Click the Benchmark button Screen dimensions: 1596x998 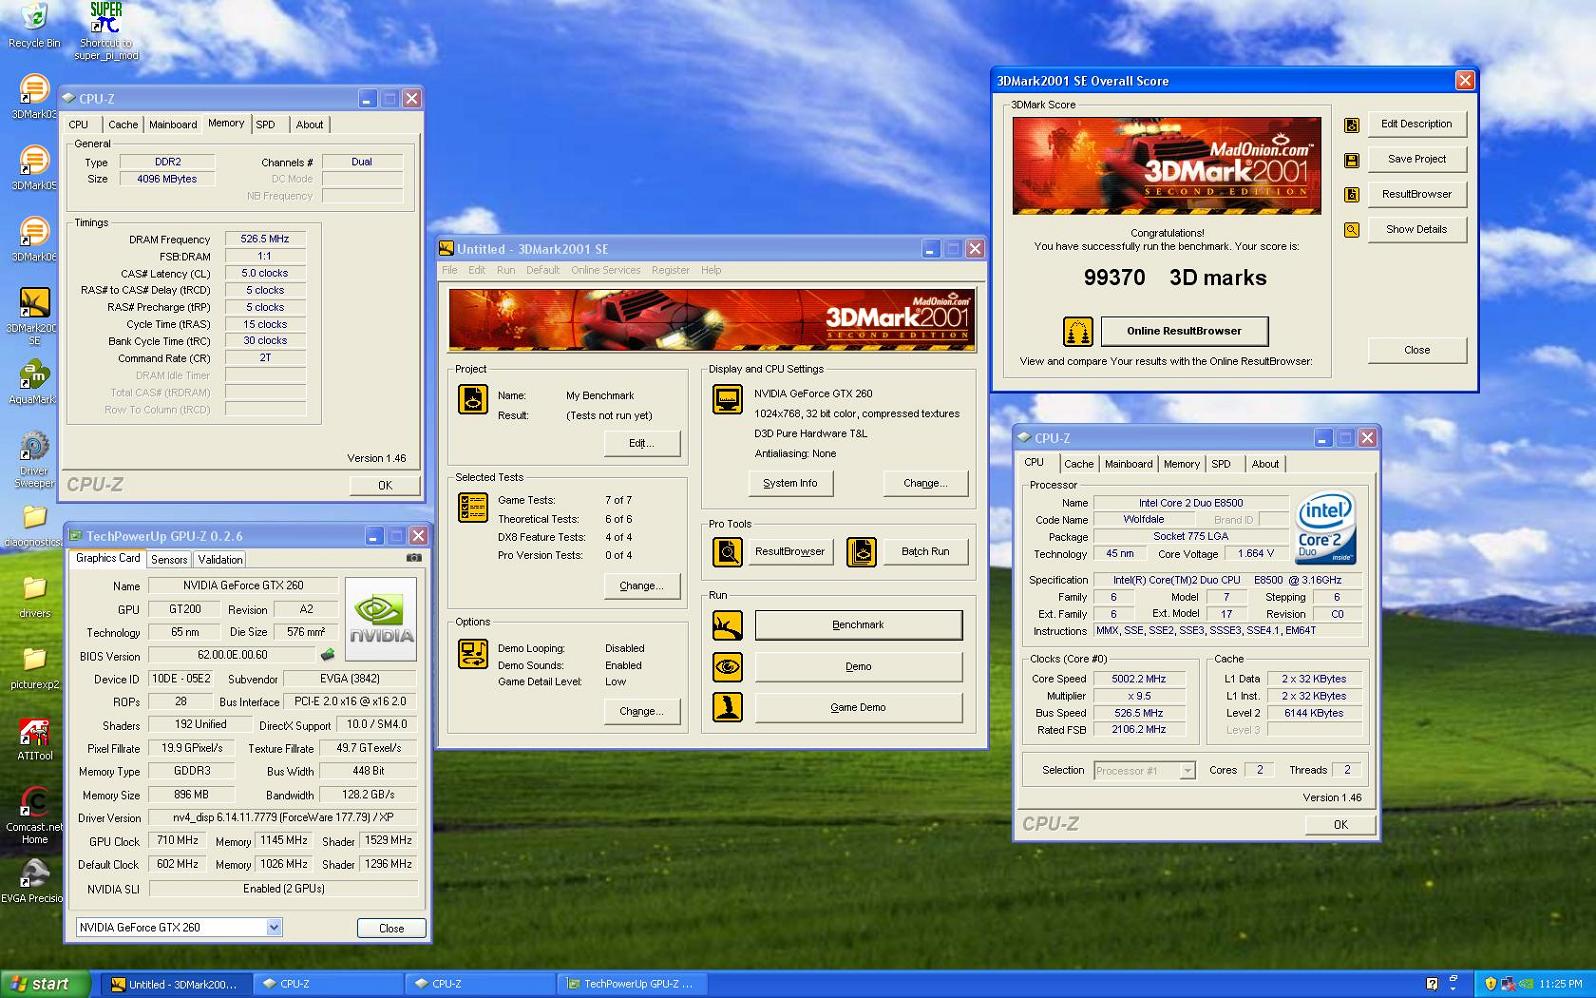pyautogui.click(x=858, y=625)
